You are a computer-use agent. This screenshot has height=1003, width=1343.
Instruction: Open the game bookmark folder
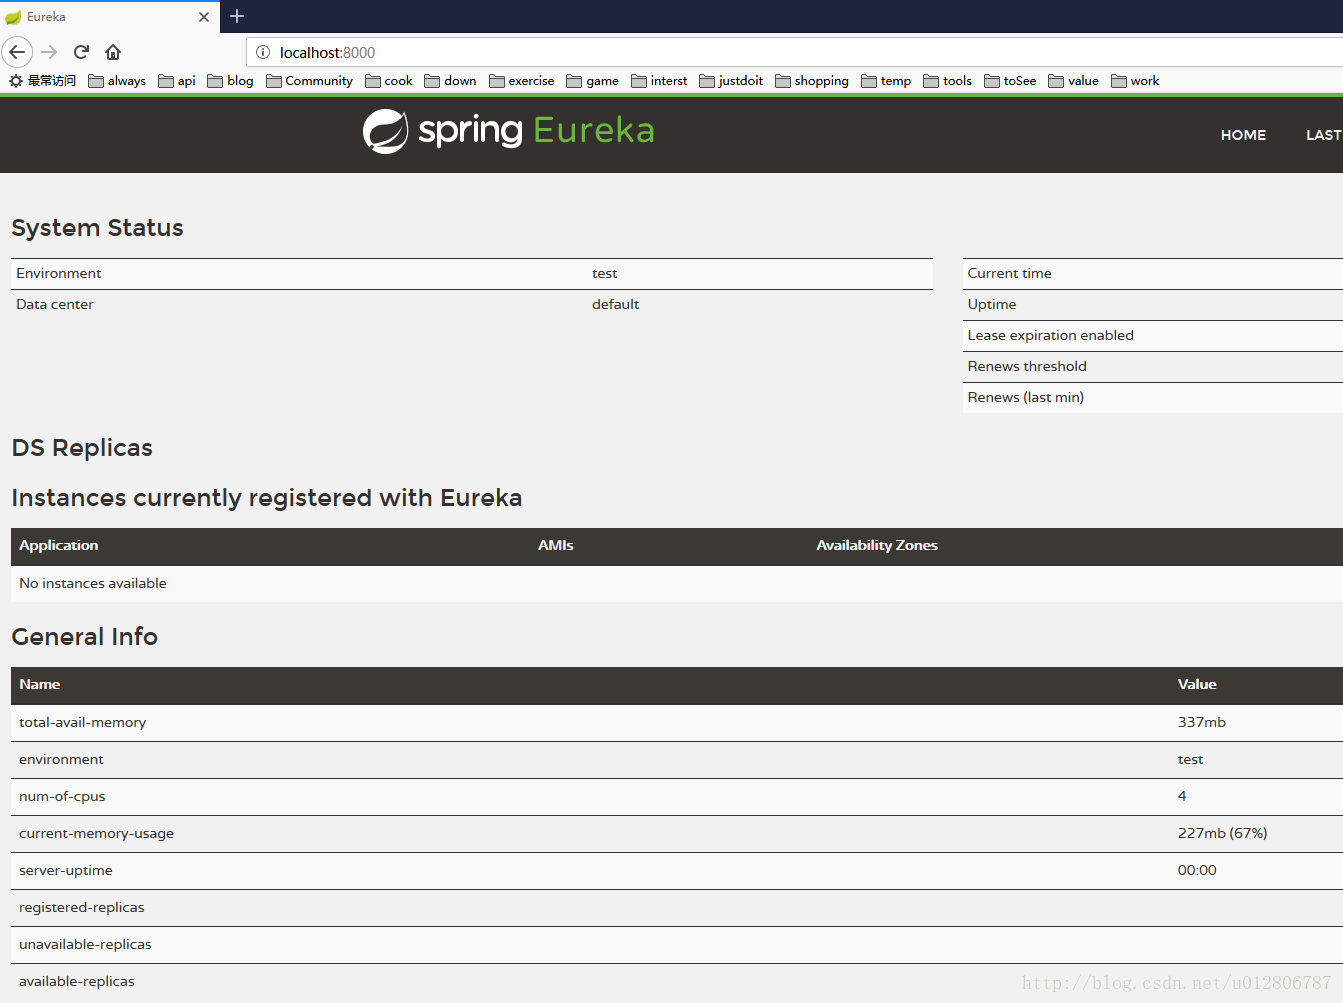coord(593,81)
